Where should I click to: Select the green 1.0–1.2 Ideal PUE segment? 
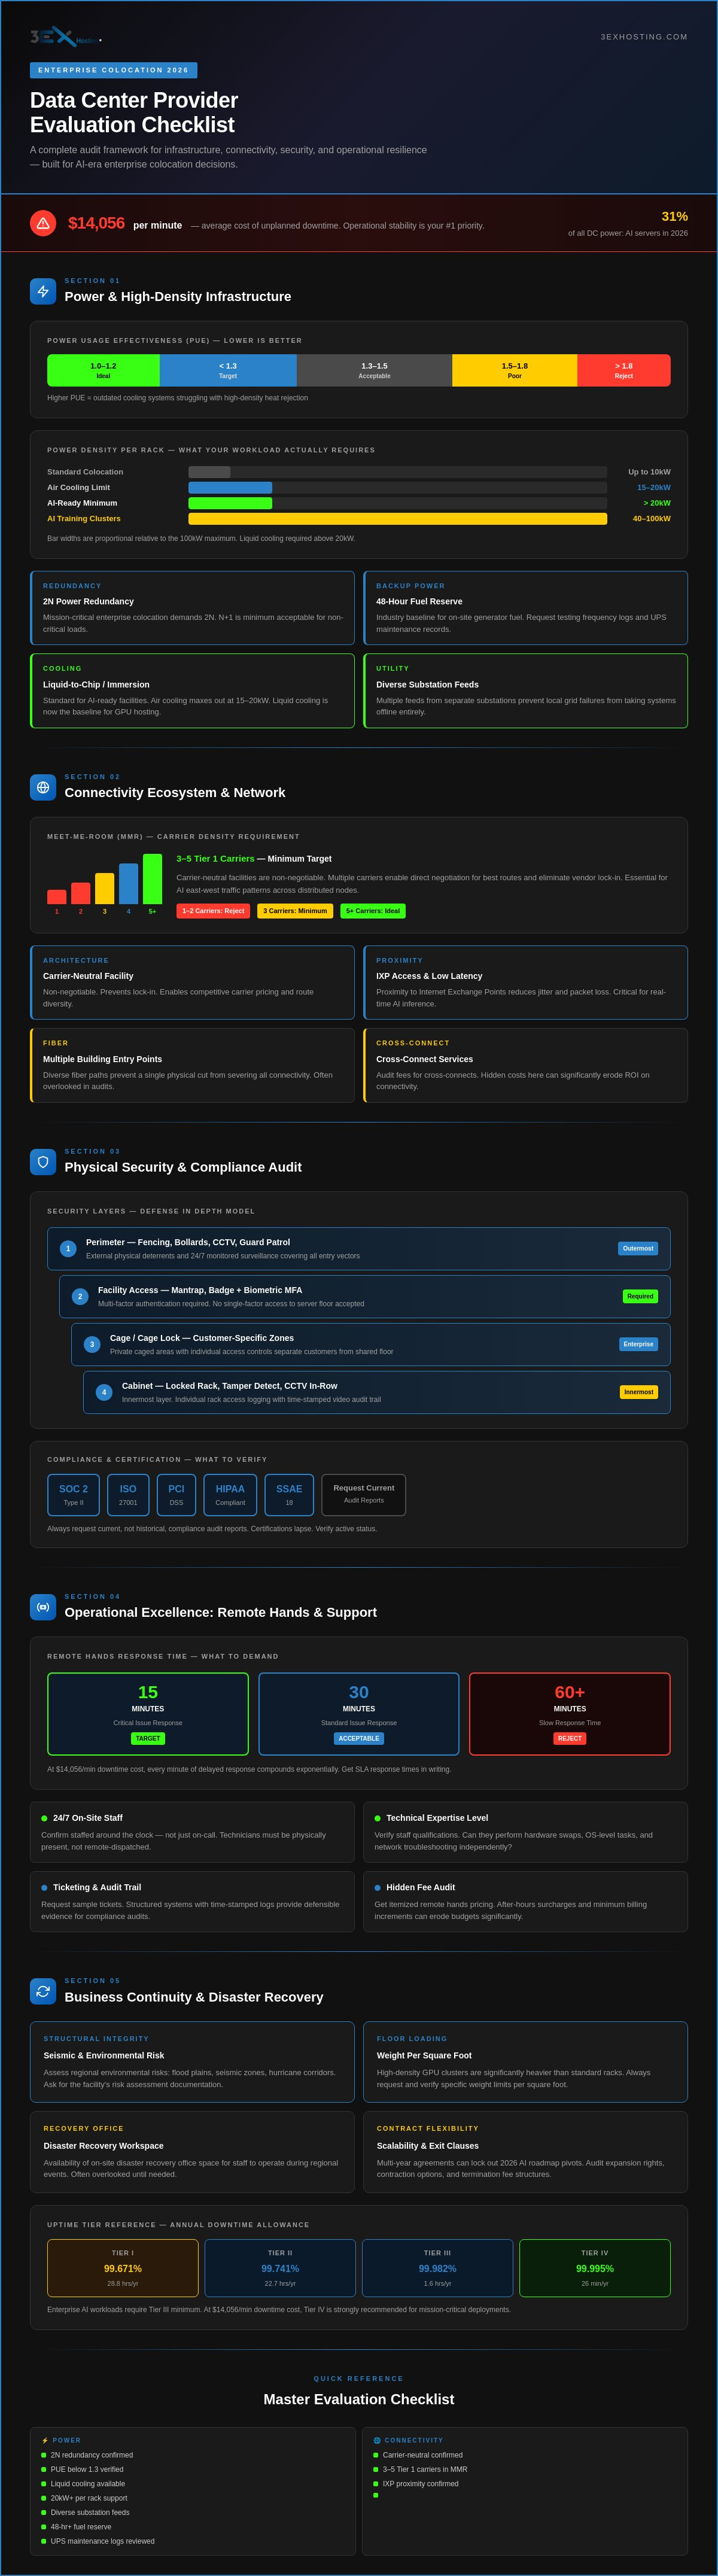[x=103, y=370]
